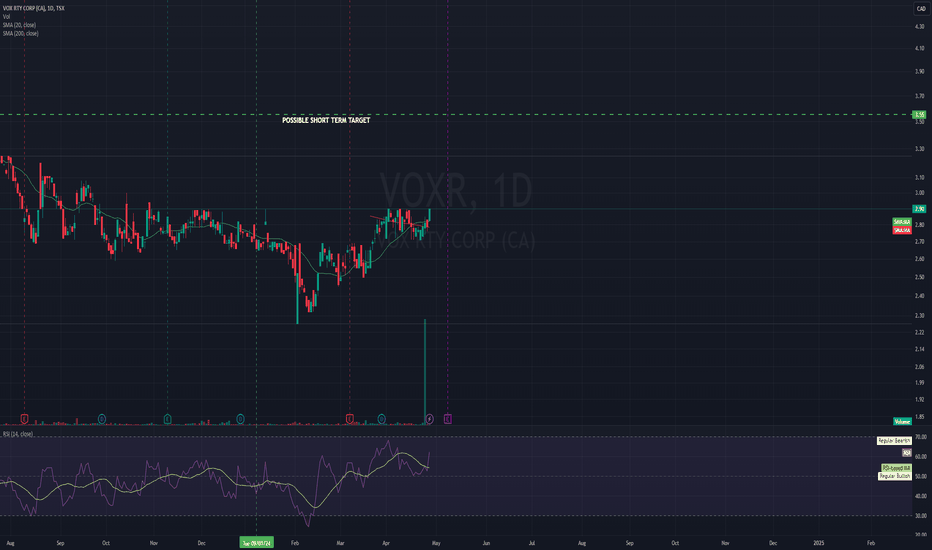Click the blue dividend marker near April

pos(382,419)
